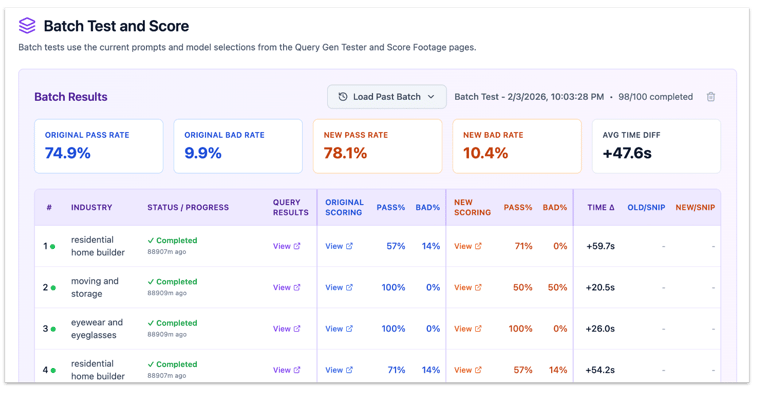Viewport: 768px width, 403px height.
Task: View new scoring for moving and storage
Action: click(468, 287)
